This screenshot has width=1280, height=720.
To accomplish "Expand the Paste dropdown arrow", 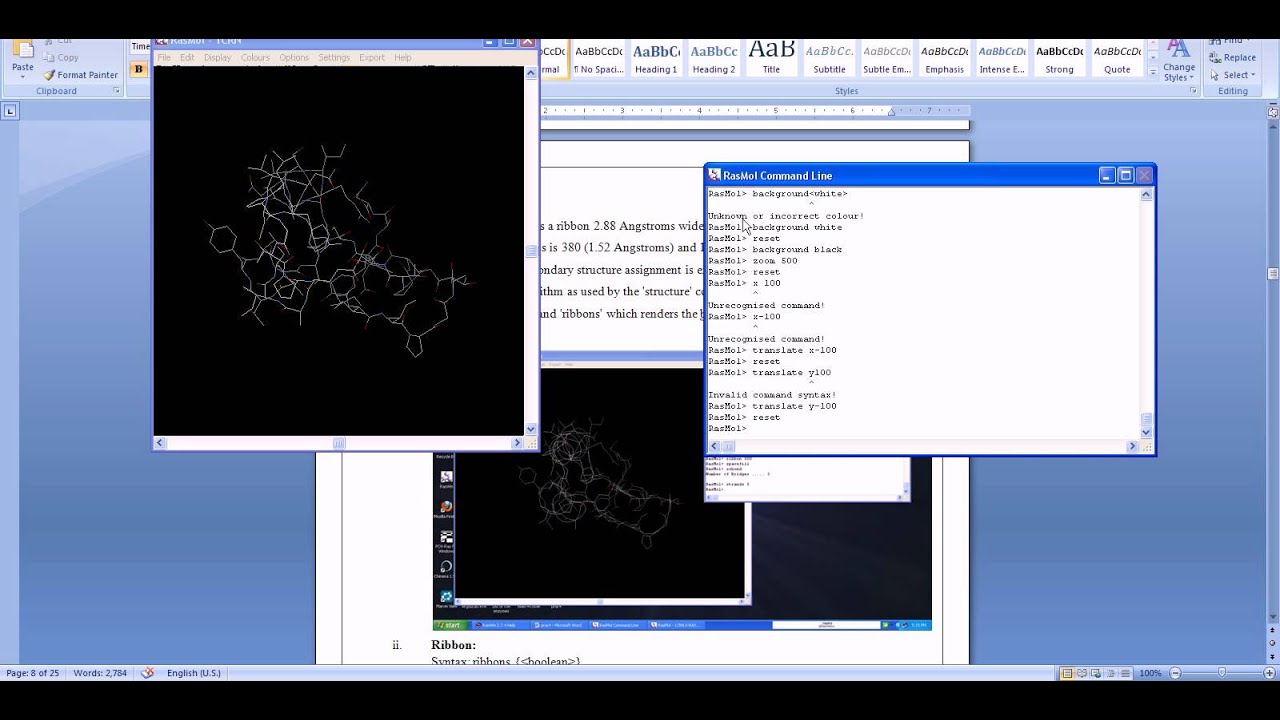I will (x=22, y=76).
